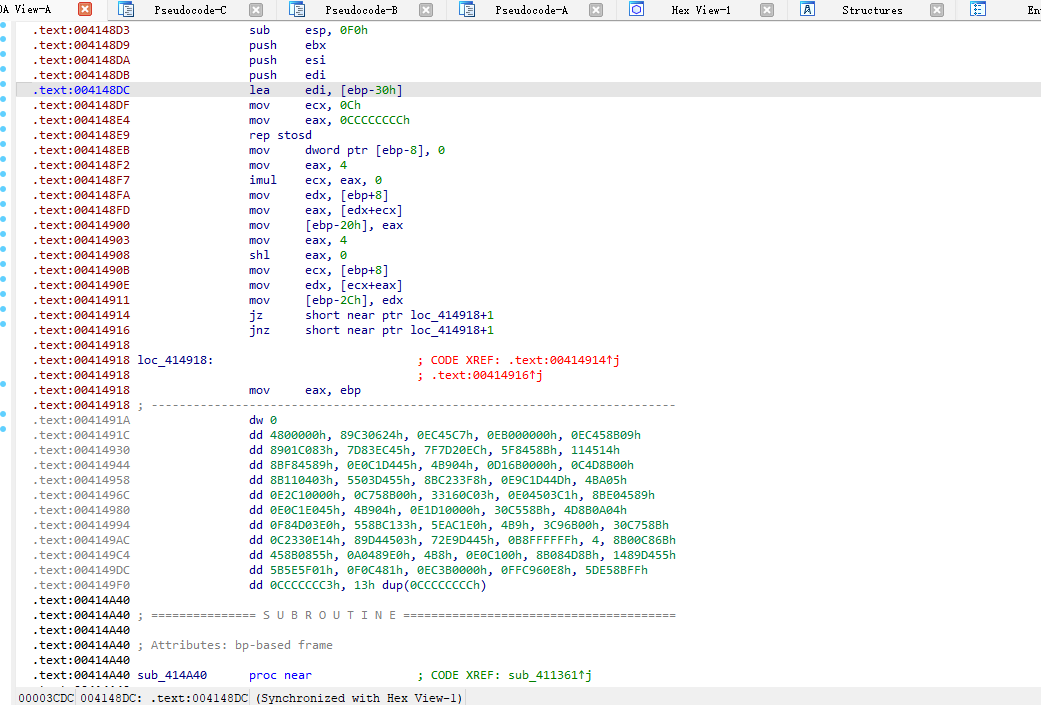Click the Hex View-1 tab icon
This screenshot has height=705, width=1041.
click(x=637, y=10)
